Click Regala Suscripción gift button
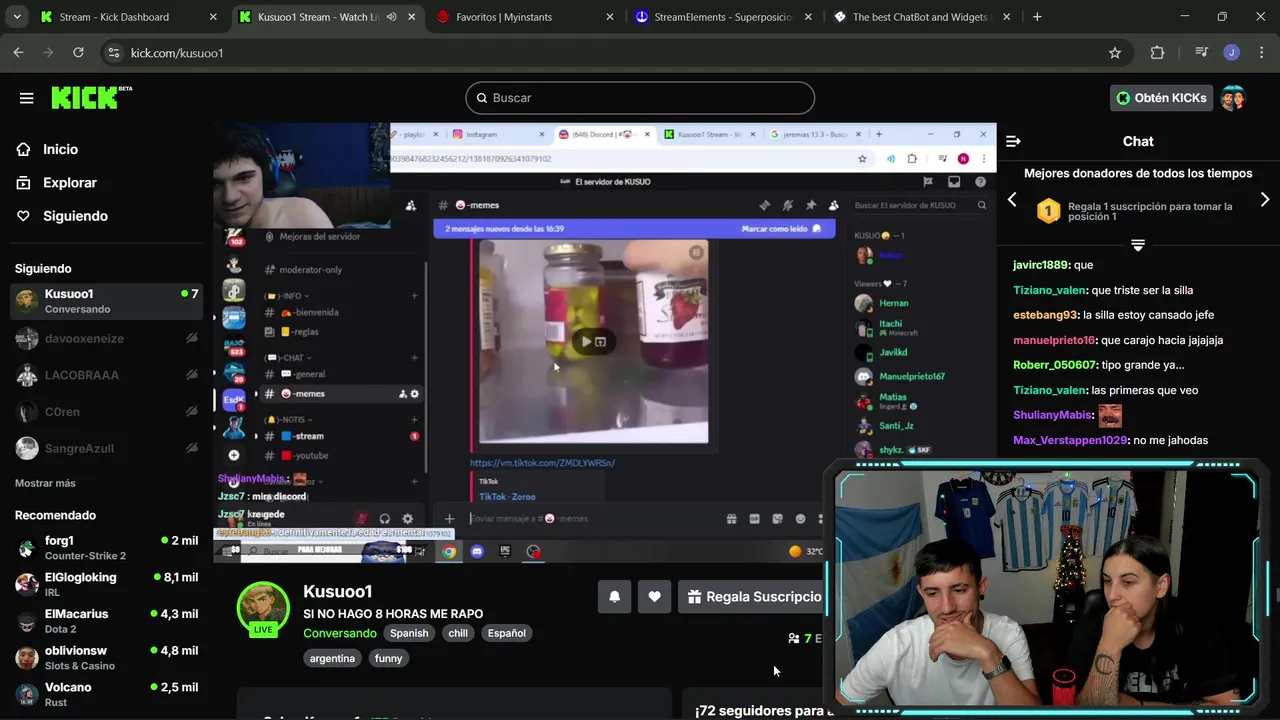Viewport: 1280px width, 720px height. pos(752,597)
